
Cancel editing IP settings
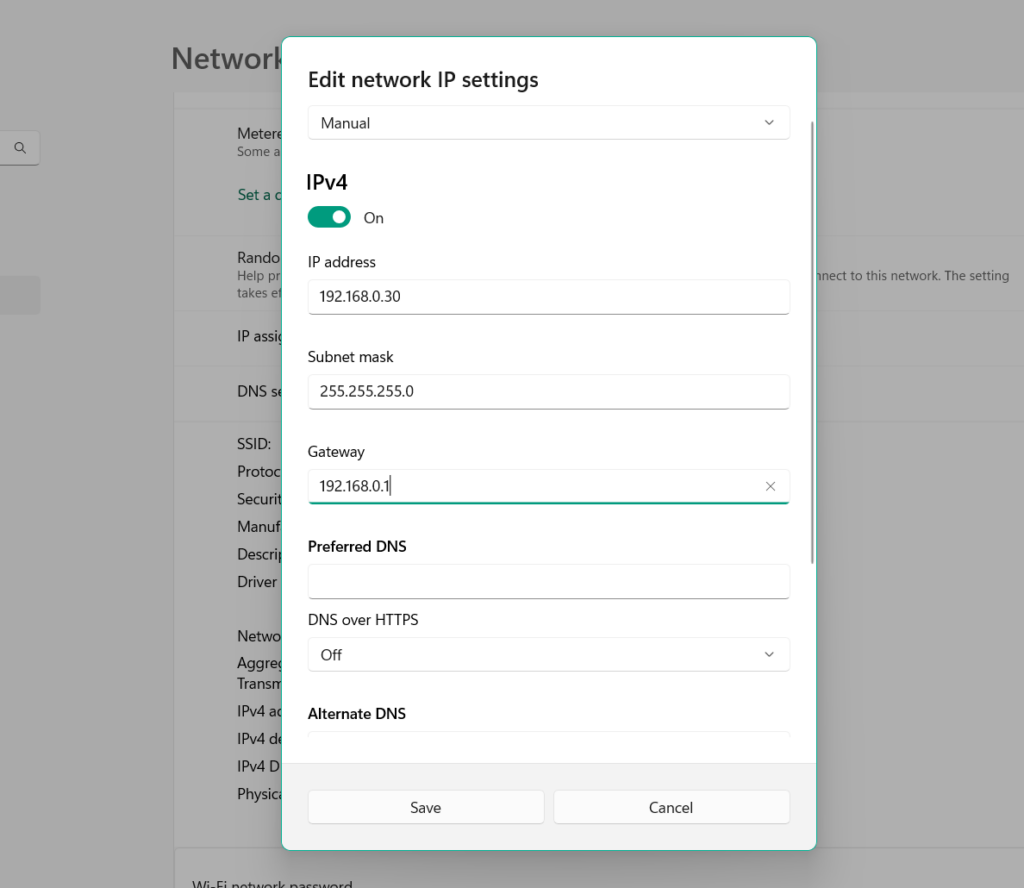[671, 808]
